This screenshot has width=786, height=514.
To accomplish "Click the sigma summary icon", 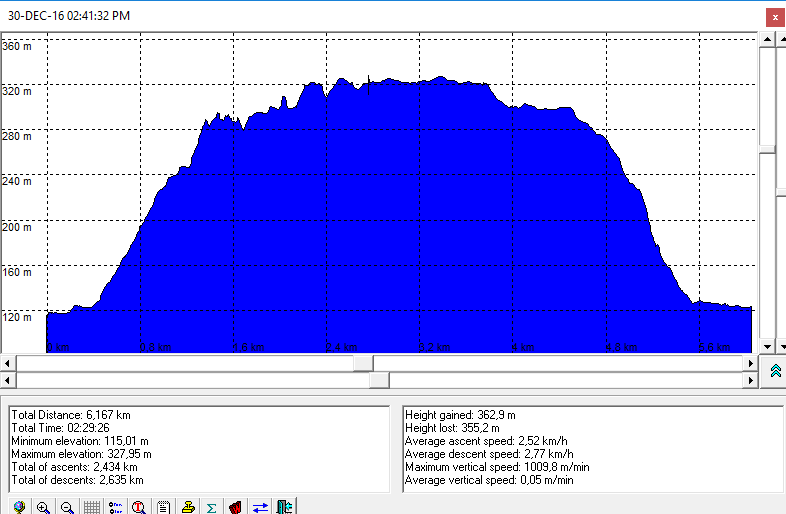I will point(212,507).
